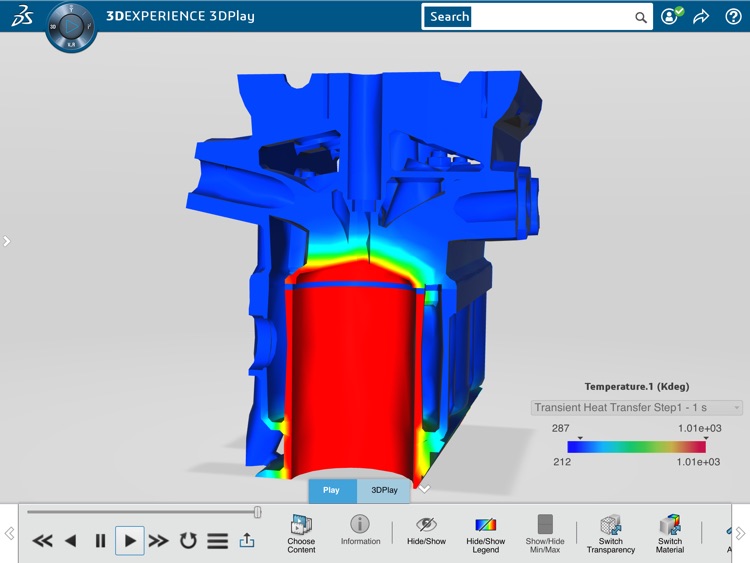
Task: Adjust the legend maximum marker triangle
Action: pyautogui.click(x=706, y=438)
